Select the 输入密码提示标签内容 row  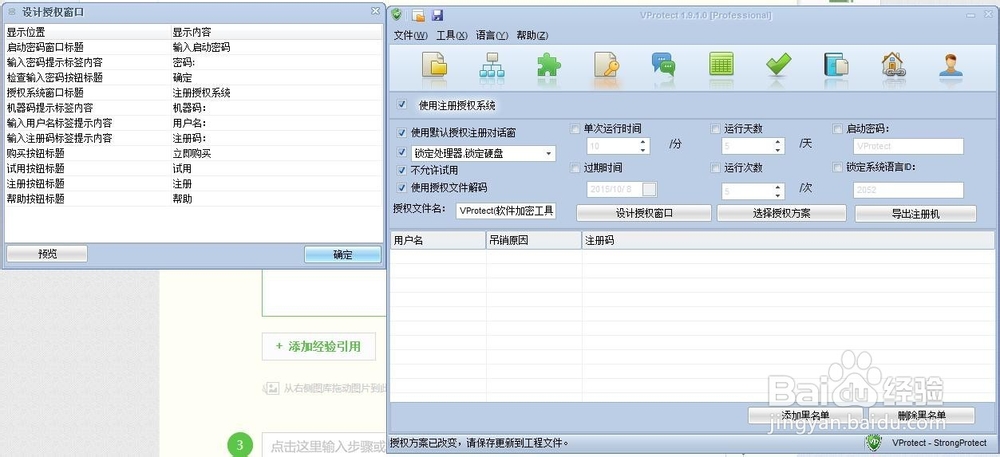pos(194,62)
